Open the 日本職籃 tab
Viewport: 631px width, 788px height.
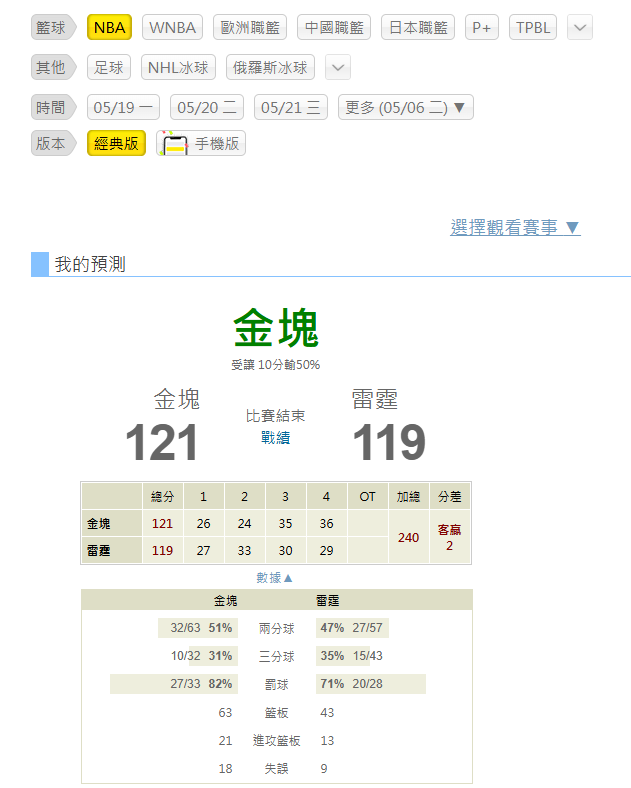[418, 27]
